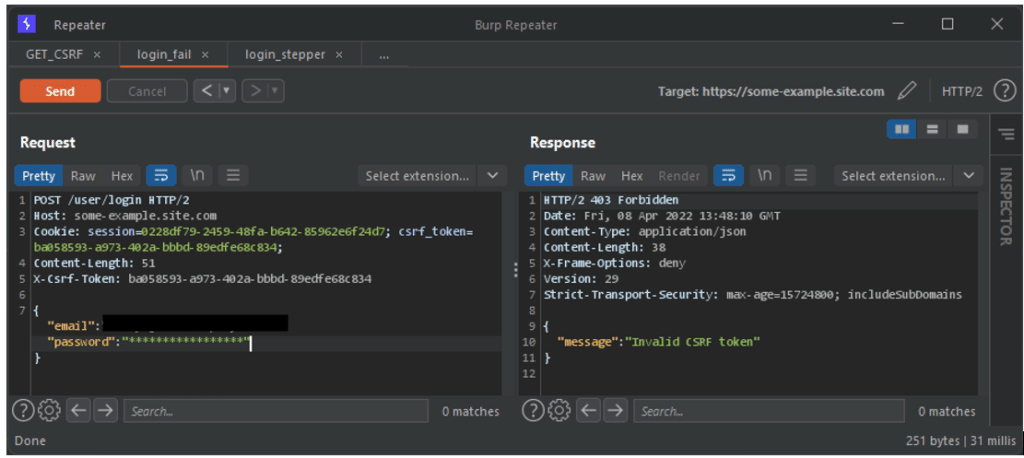Viewport: 1024px width, 458px height.
Task: Toggle line wrap in request editor
Action: (x=161, y=176)
